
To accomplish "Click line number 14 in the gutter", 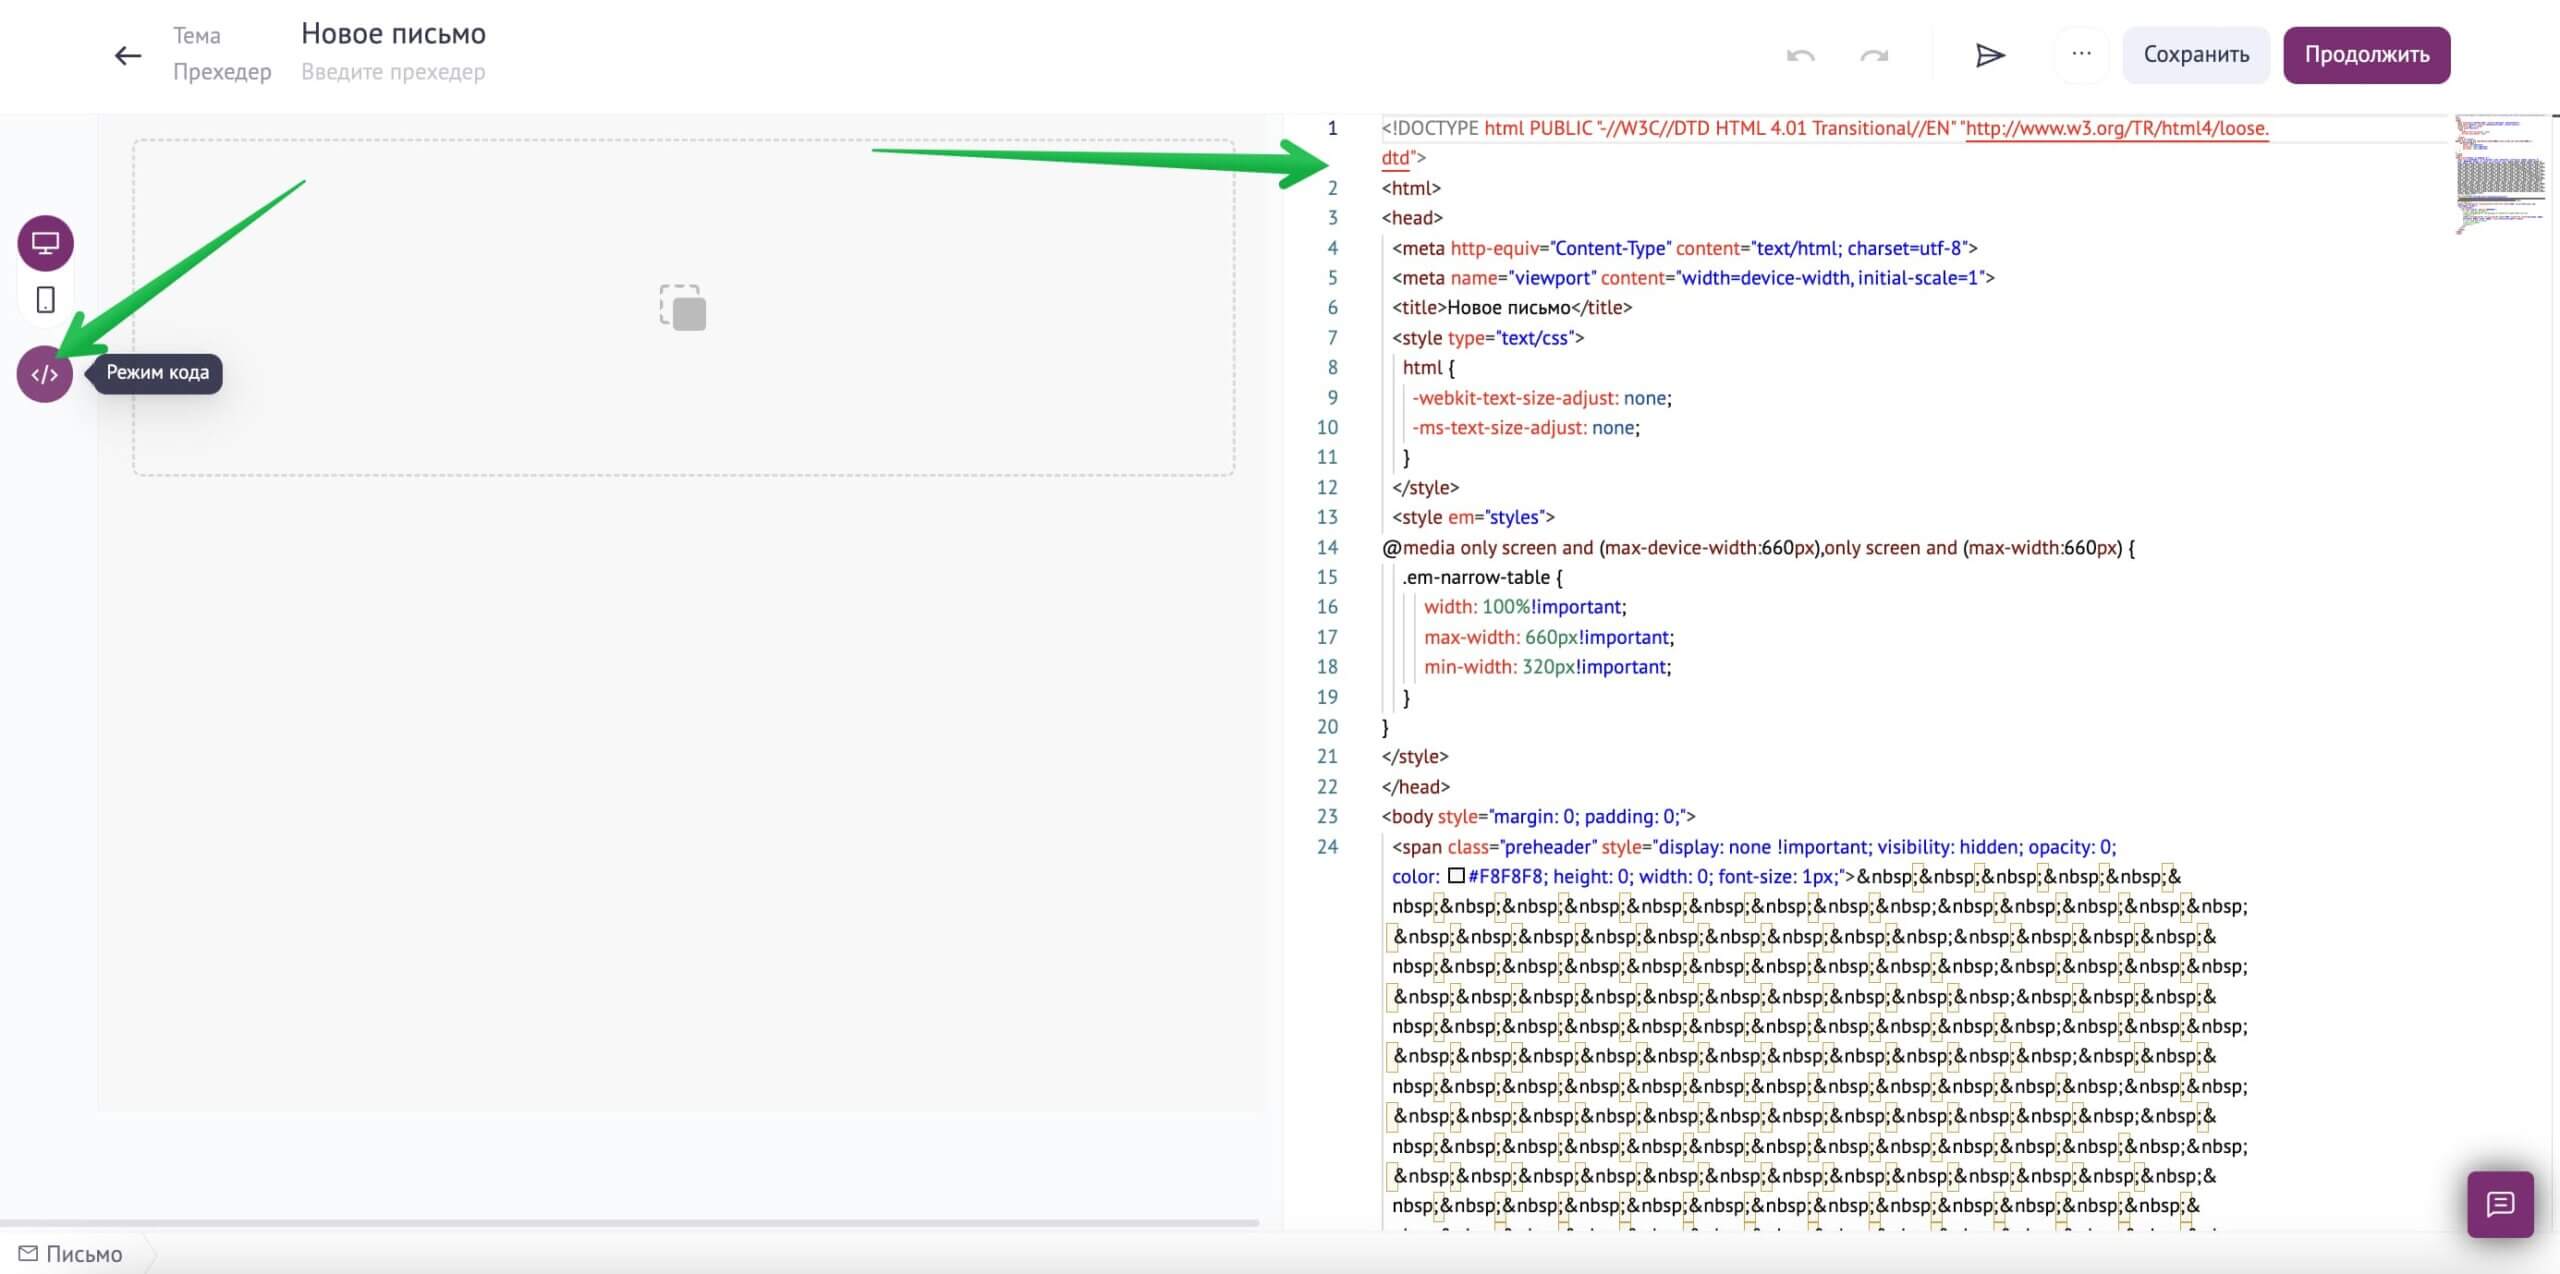I will point(1327,547).
